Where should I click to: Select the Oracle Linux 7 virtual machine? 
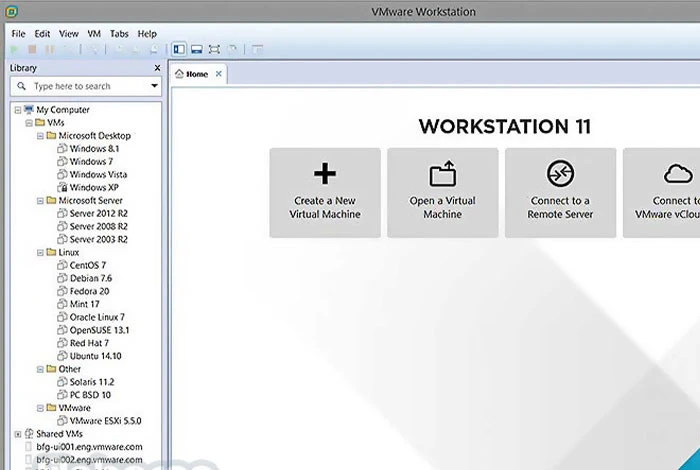pos(92,317)
